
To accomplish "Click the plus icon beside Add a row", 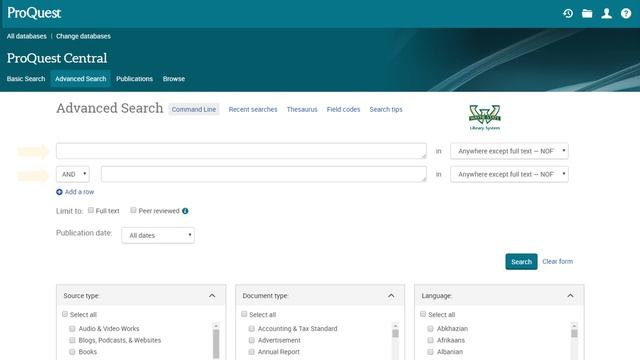I will [x=59, y=192].
